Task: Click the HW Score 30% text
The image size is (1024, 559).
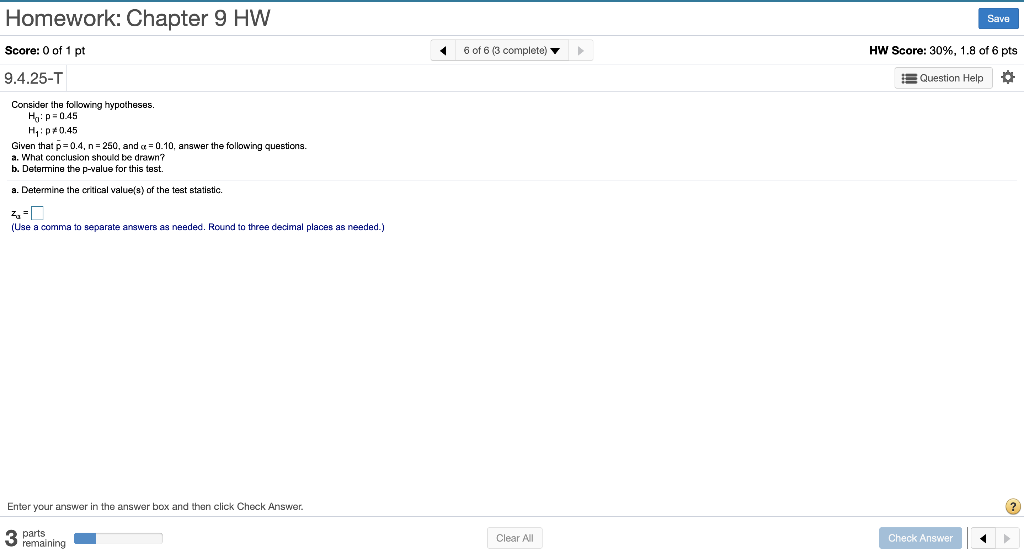Action: (943, 50)
